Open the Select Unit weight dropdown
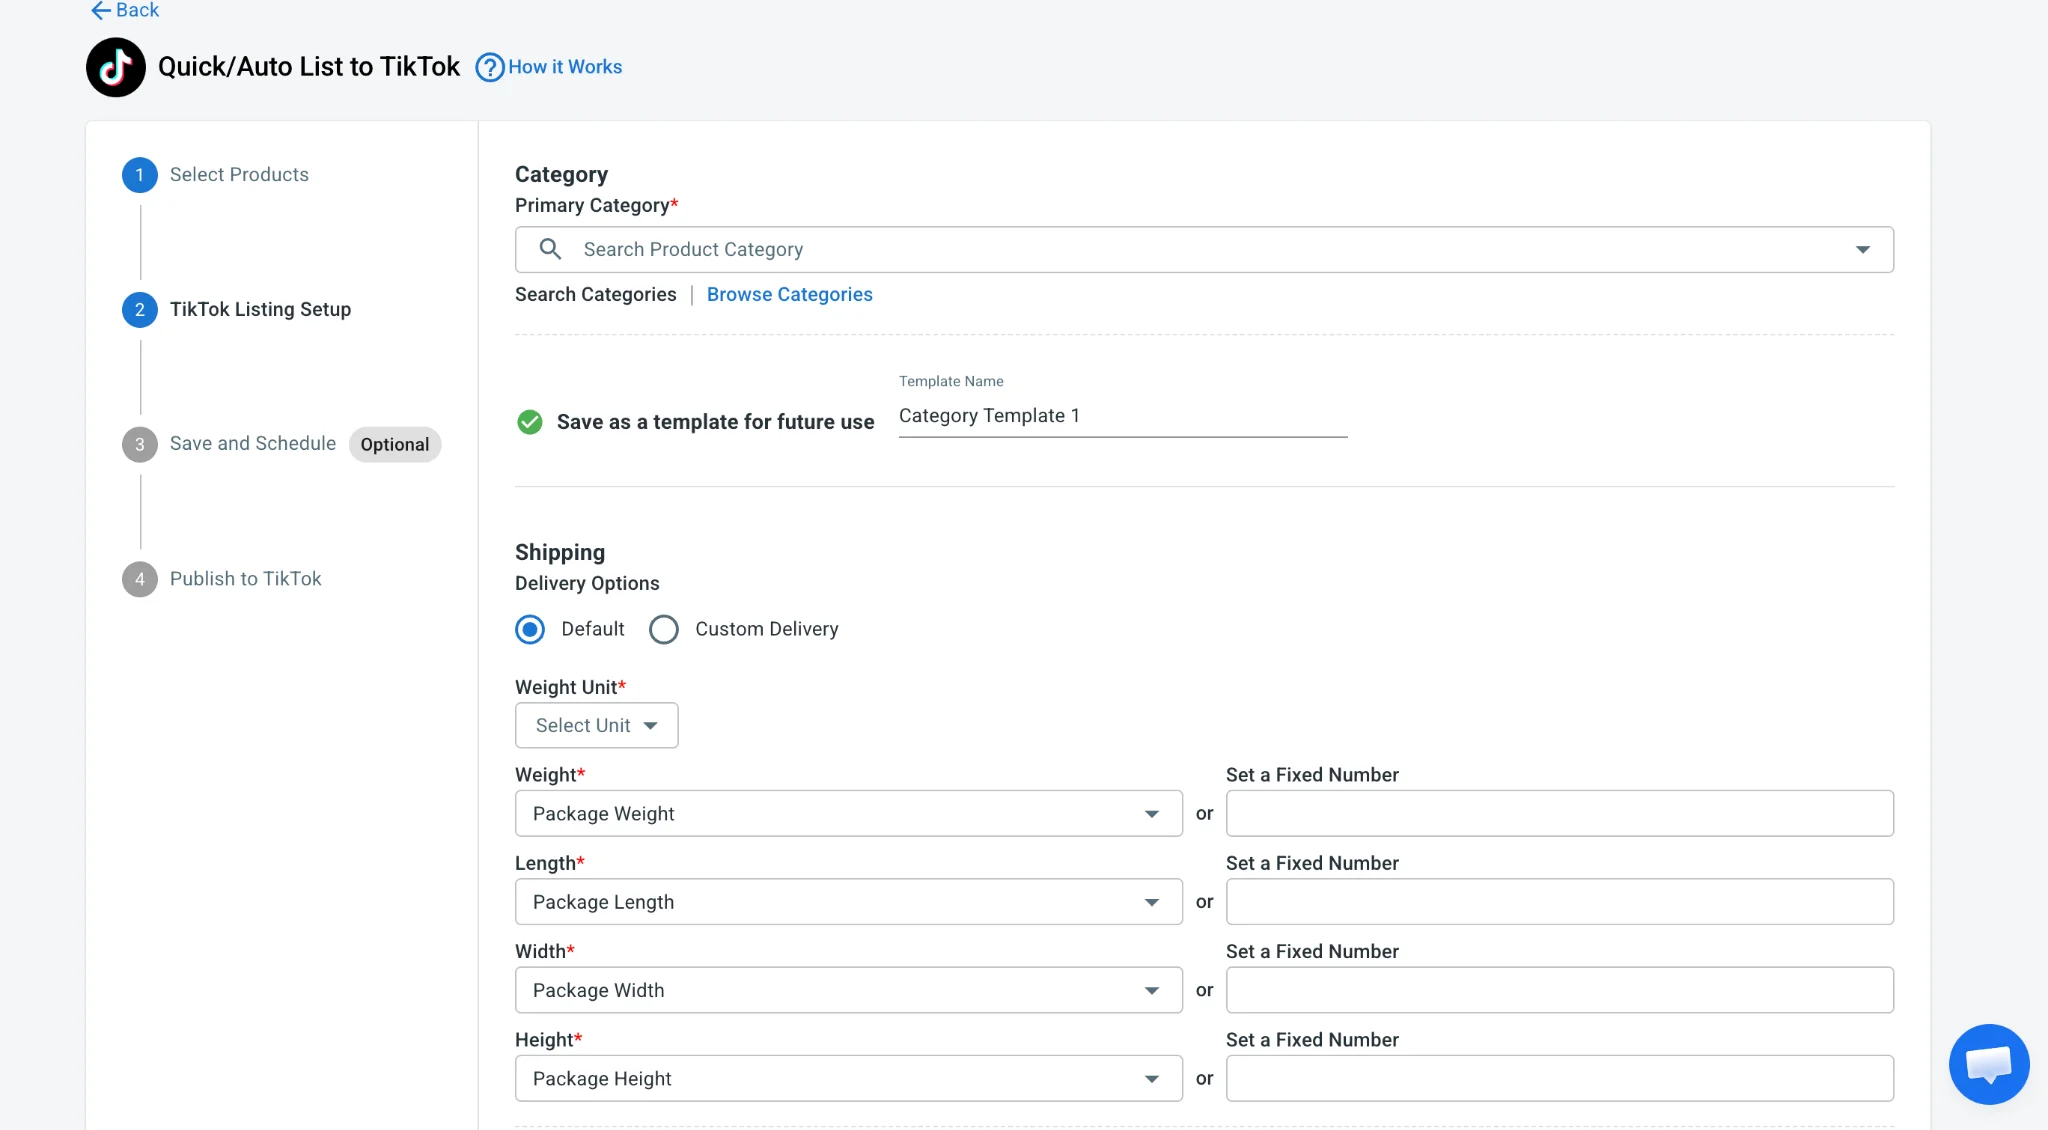This screenshot has width=2048, height=1130. [597, 725]
